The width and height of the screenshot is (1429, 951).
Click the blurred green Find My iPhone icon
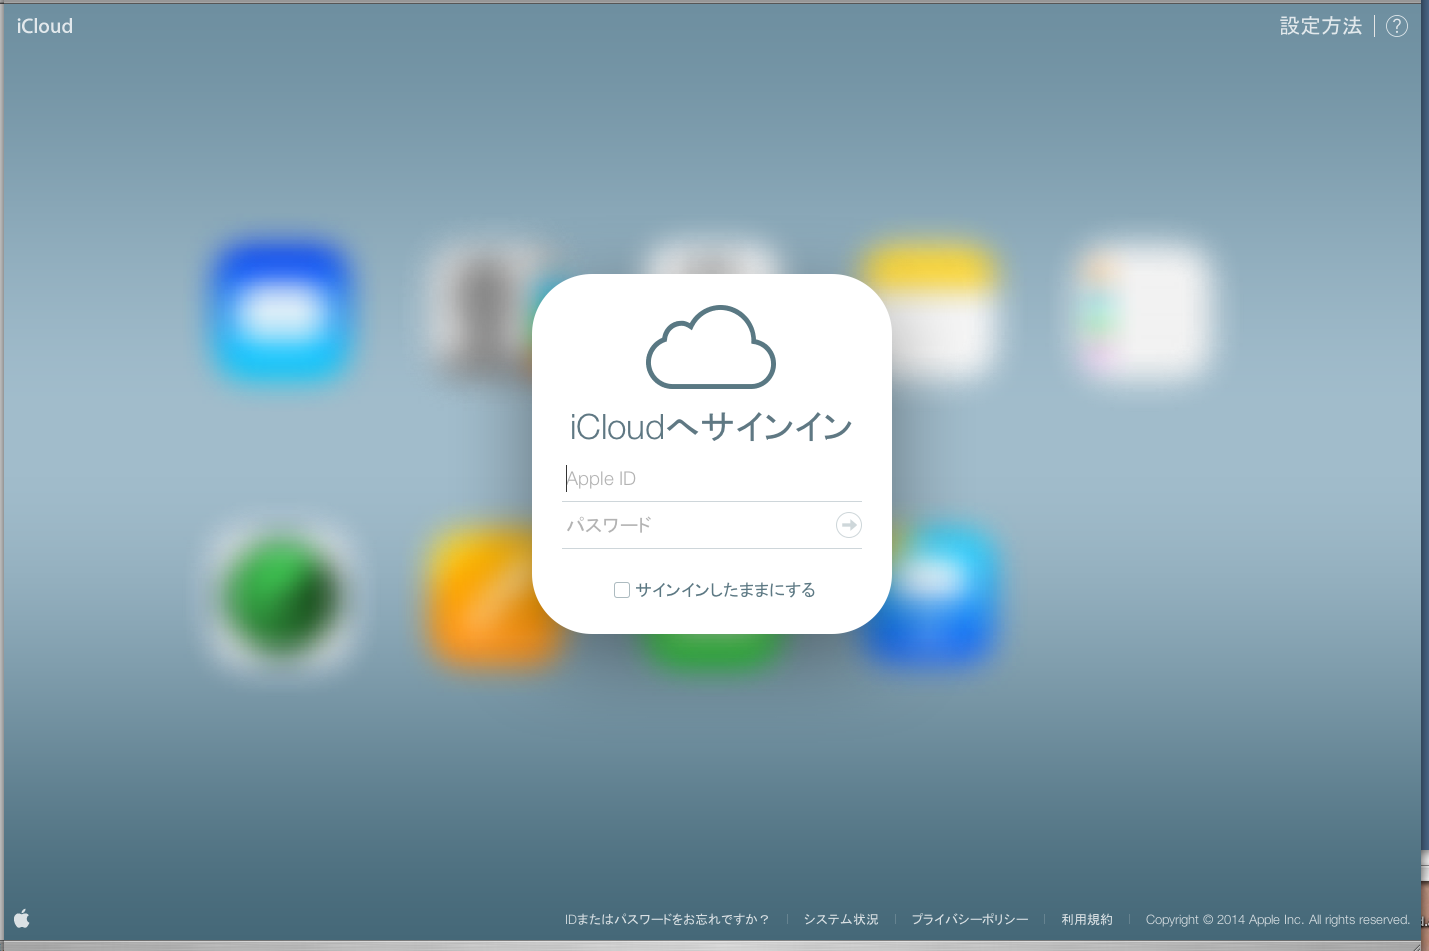283,596
